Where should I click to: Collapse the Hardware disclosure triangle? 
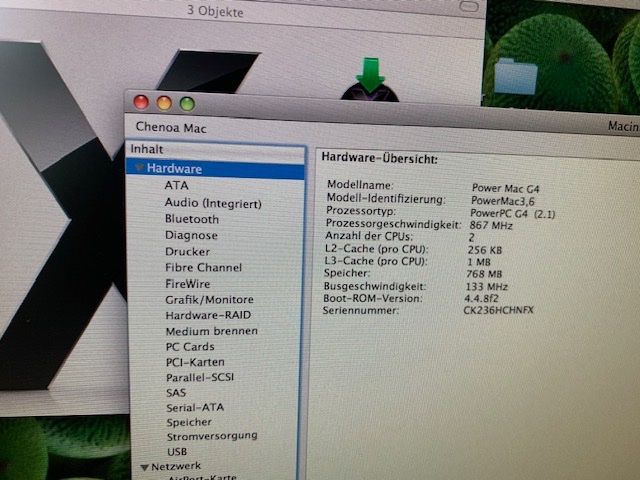140,168
